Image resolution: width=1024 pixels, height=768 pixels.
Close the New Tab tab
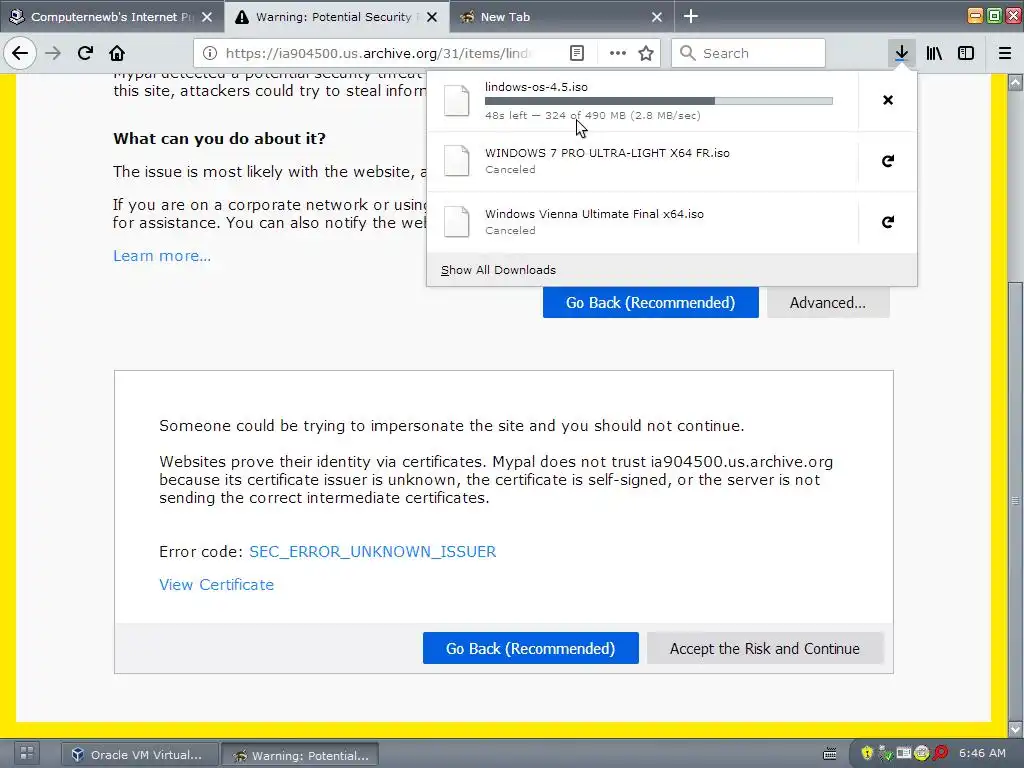pyautogui.click(x=657, y=17)
